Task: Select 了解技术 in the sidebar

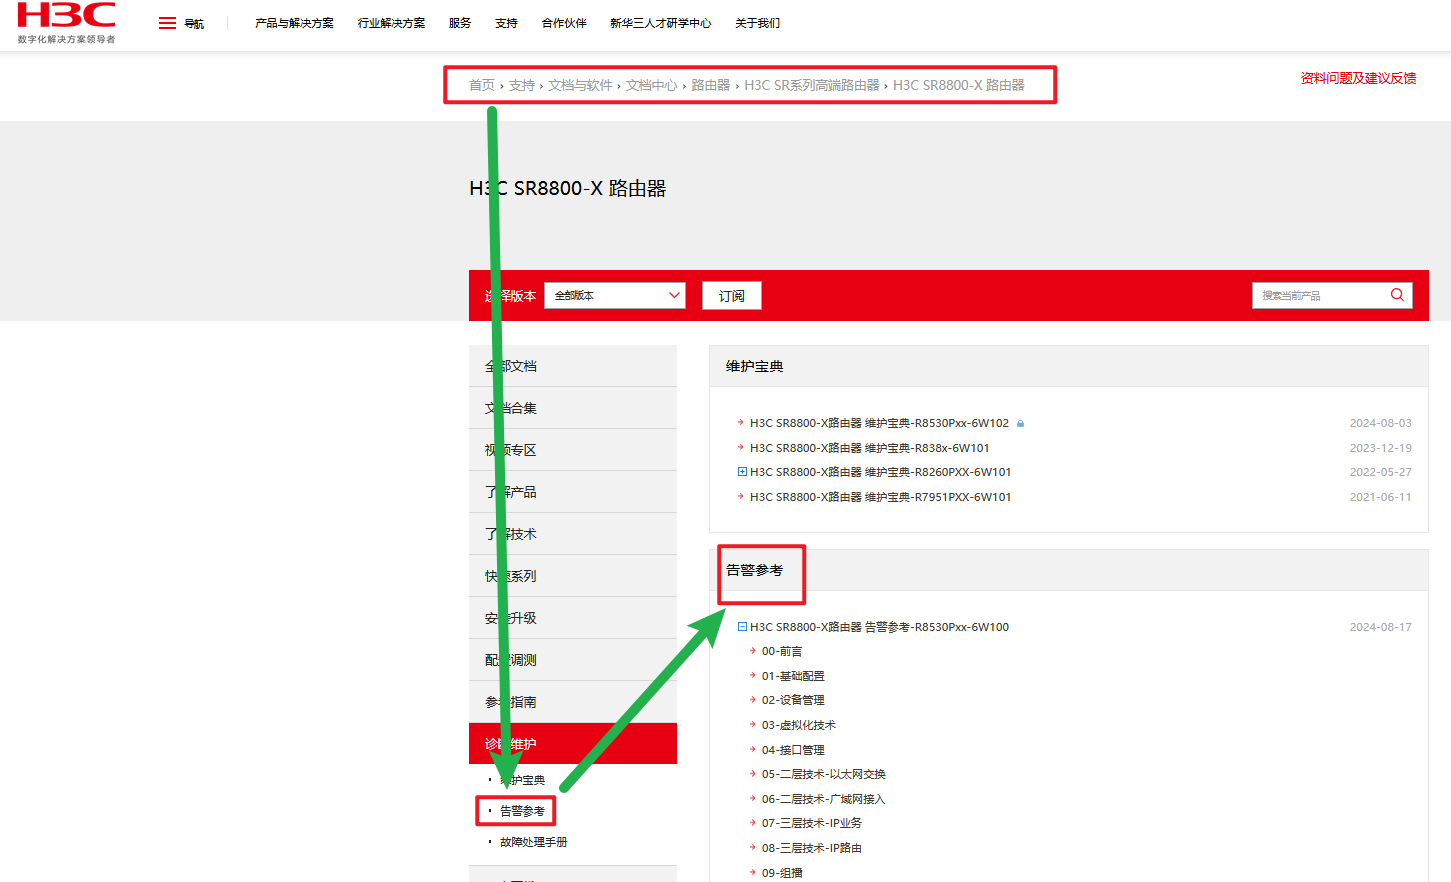Action: tap(573, 534)
